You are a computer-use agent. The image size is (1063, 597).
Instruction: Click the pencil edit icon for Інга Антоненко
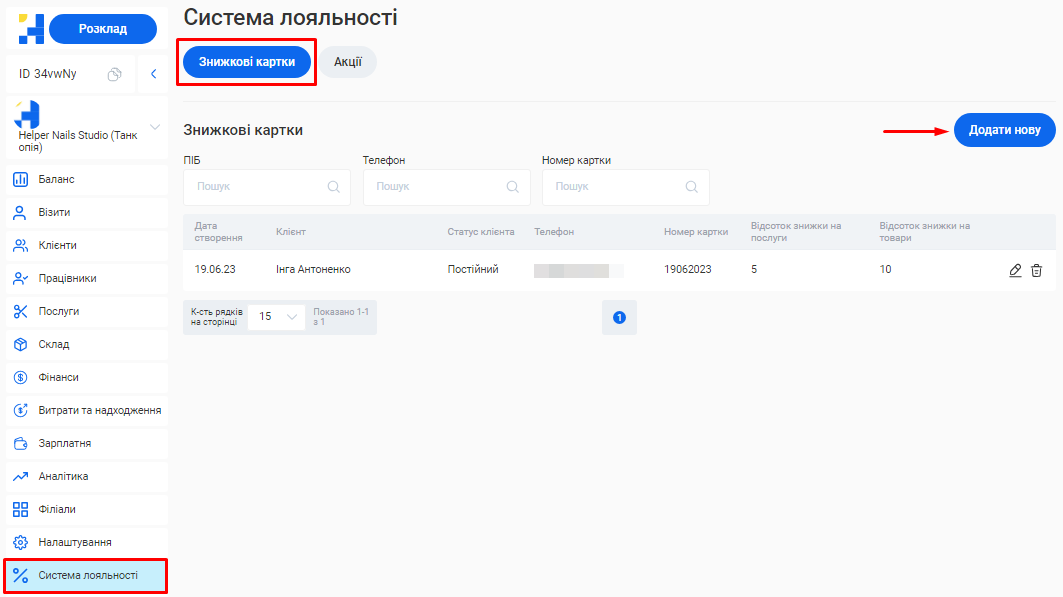[x=1015, y=270]
